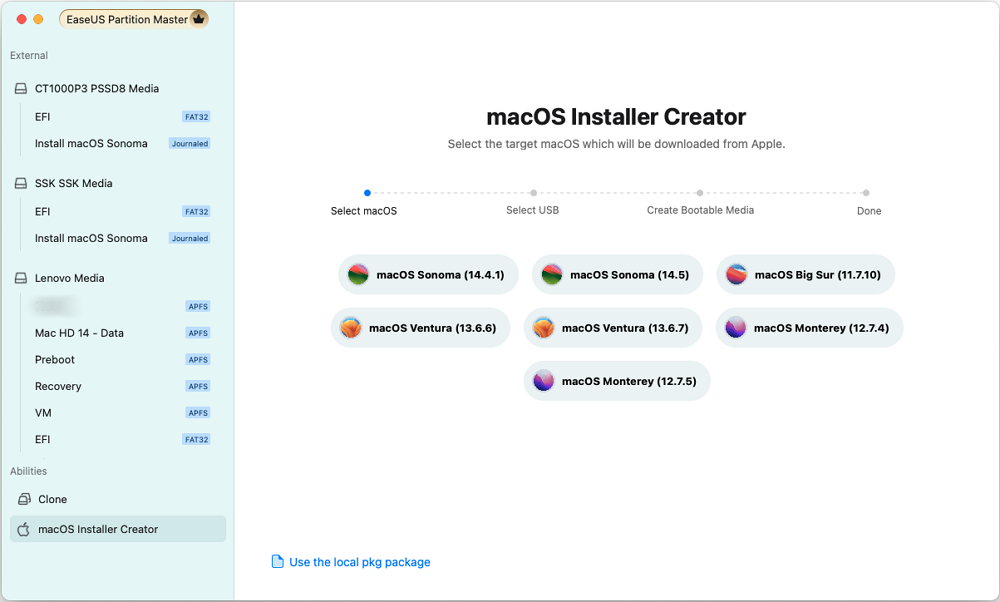The height and width of the screenshot is (602, 1000).
Task: Click the macOS Big Sur colored icon
Action: (x=736, y=274)
